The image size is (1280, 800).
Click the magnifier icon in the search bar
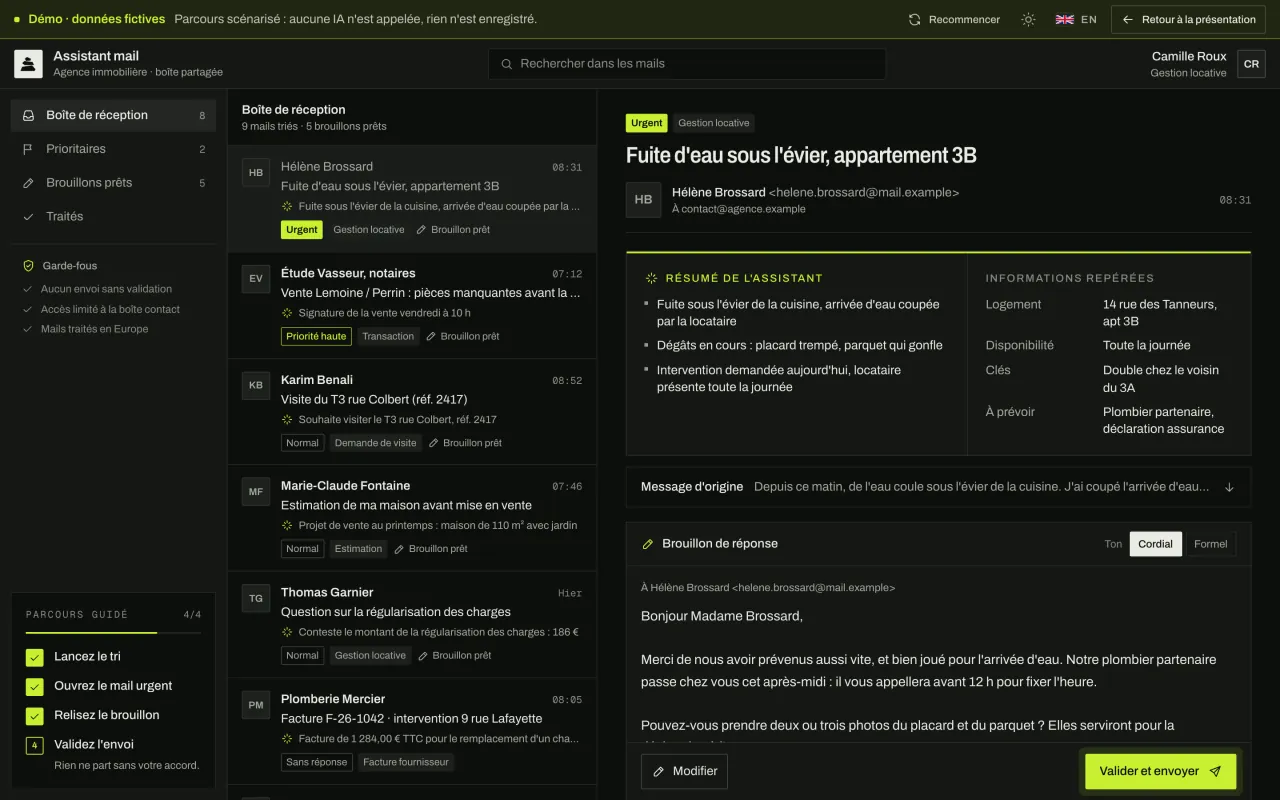pos(507,64)
